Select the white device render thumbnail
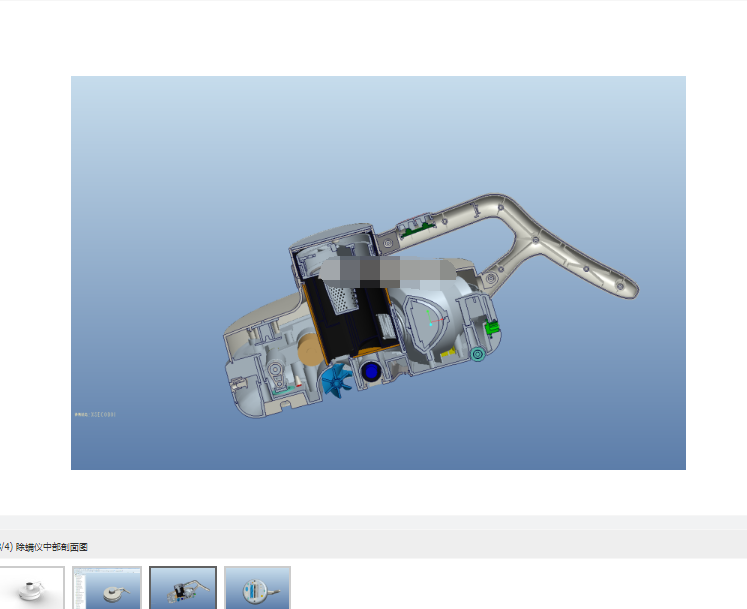 [x=31, y=588]
